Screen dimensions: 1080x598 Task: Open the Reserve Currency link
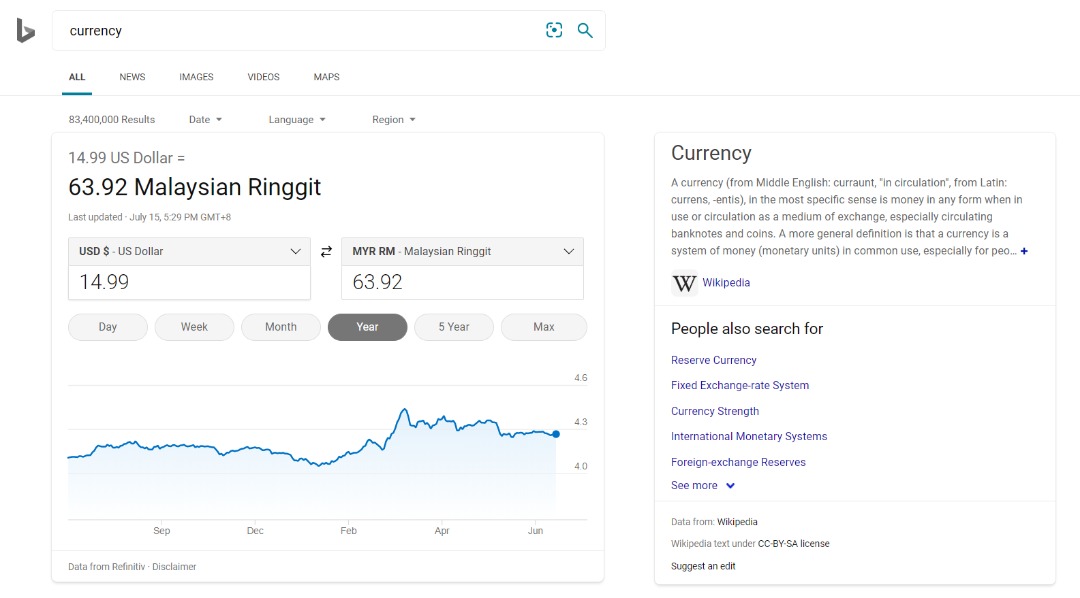click(x=714, y=360)
